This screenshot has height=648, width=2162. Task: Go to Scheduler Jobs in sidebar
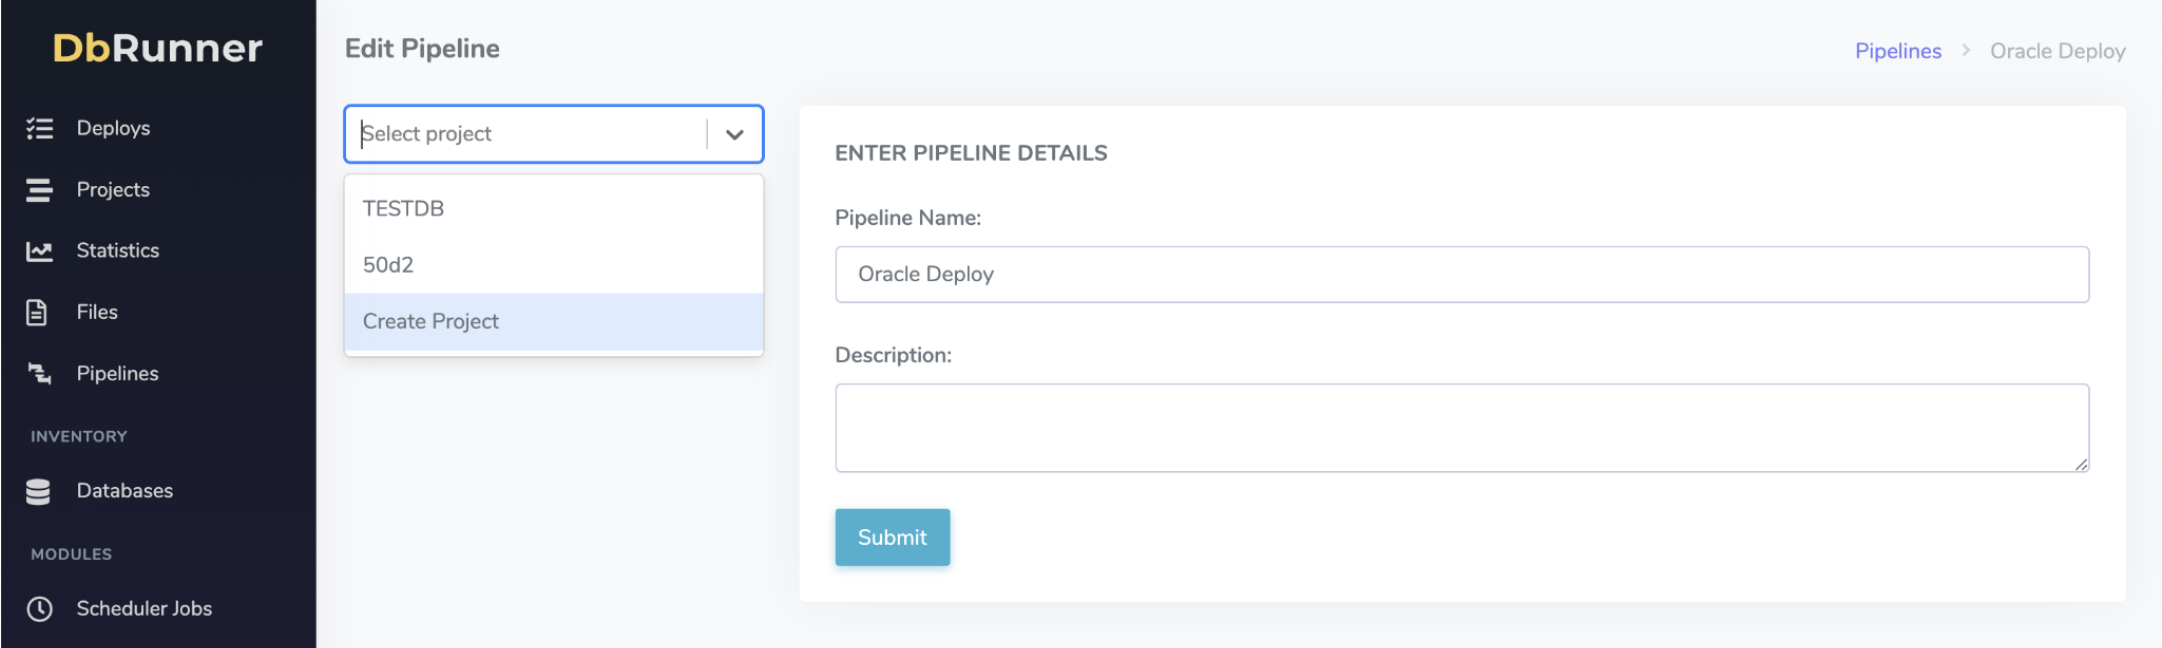tap(144, 609)
